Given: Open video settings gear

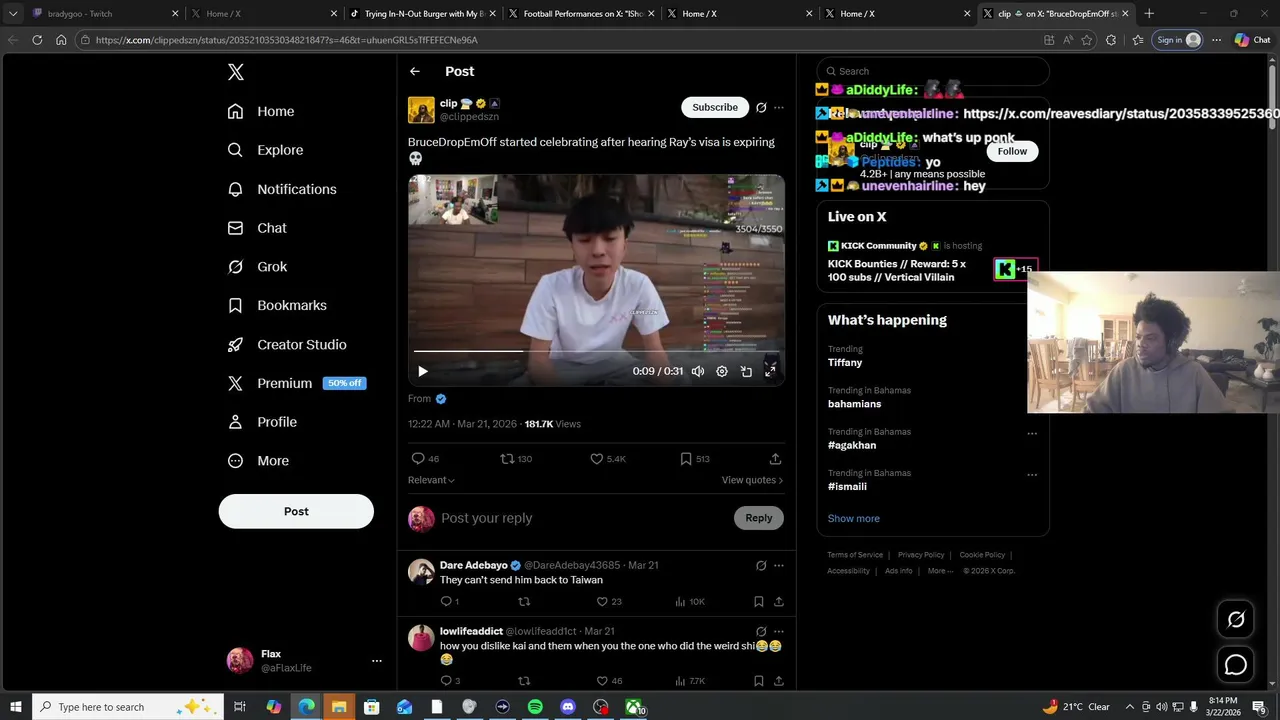Looking at the screenshot, I should (722, 371).
